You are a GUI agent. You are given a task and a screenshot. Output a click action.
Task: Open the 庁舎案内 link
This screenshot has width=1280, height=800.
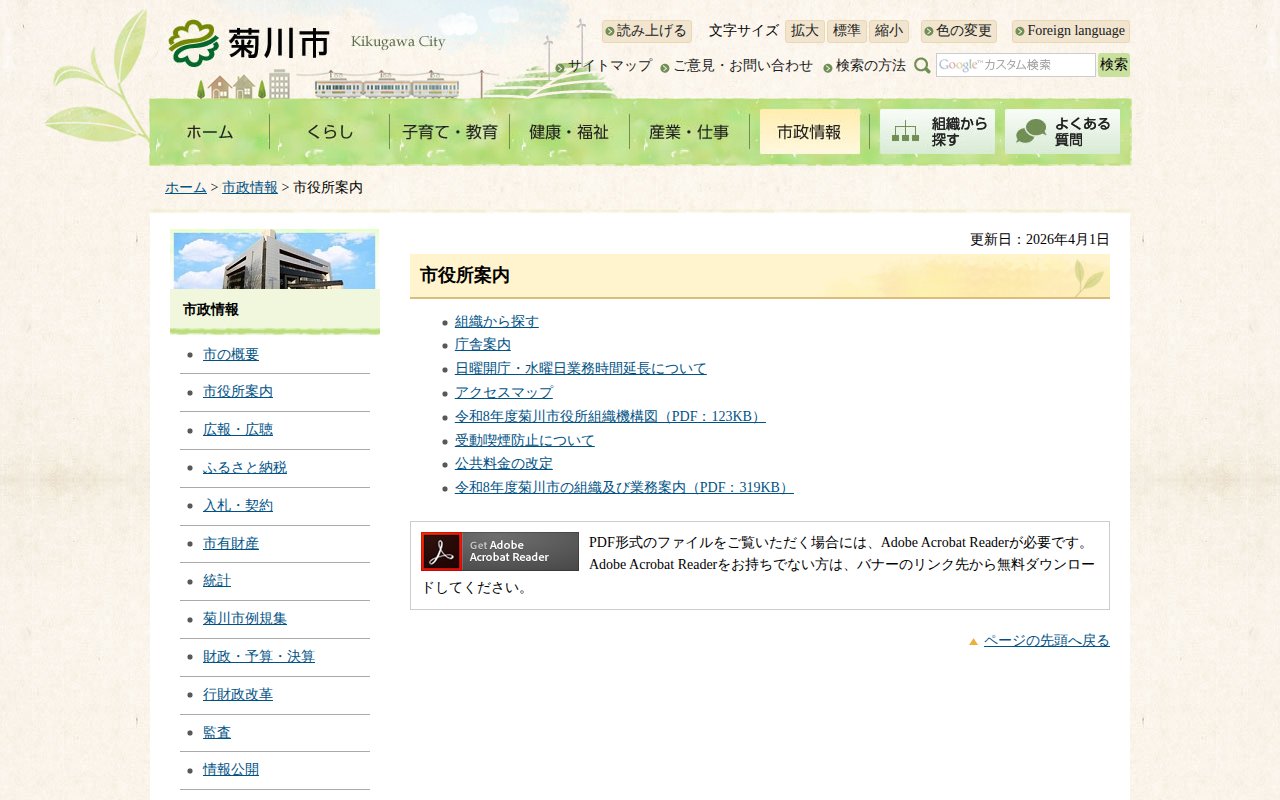[483, 345]
